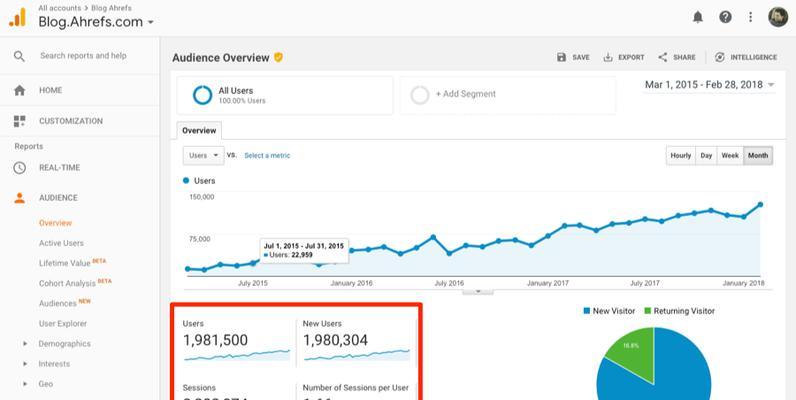Image resolution: width=796 pixels, height=400 pixels.
Task: Switch graph granularity to Hourly
Action: tap(680, 156)
